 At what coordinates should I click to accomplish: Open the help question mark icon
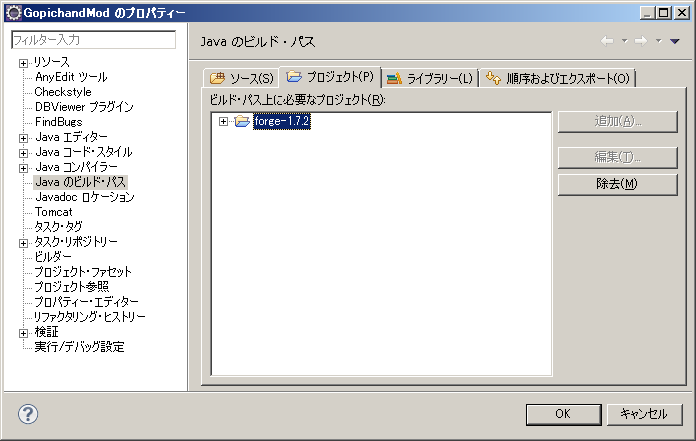tap(28, 414)
